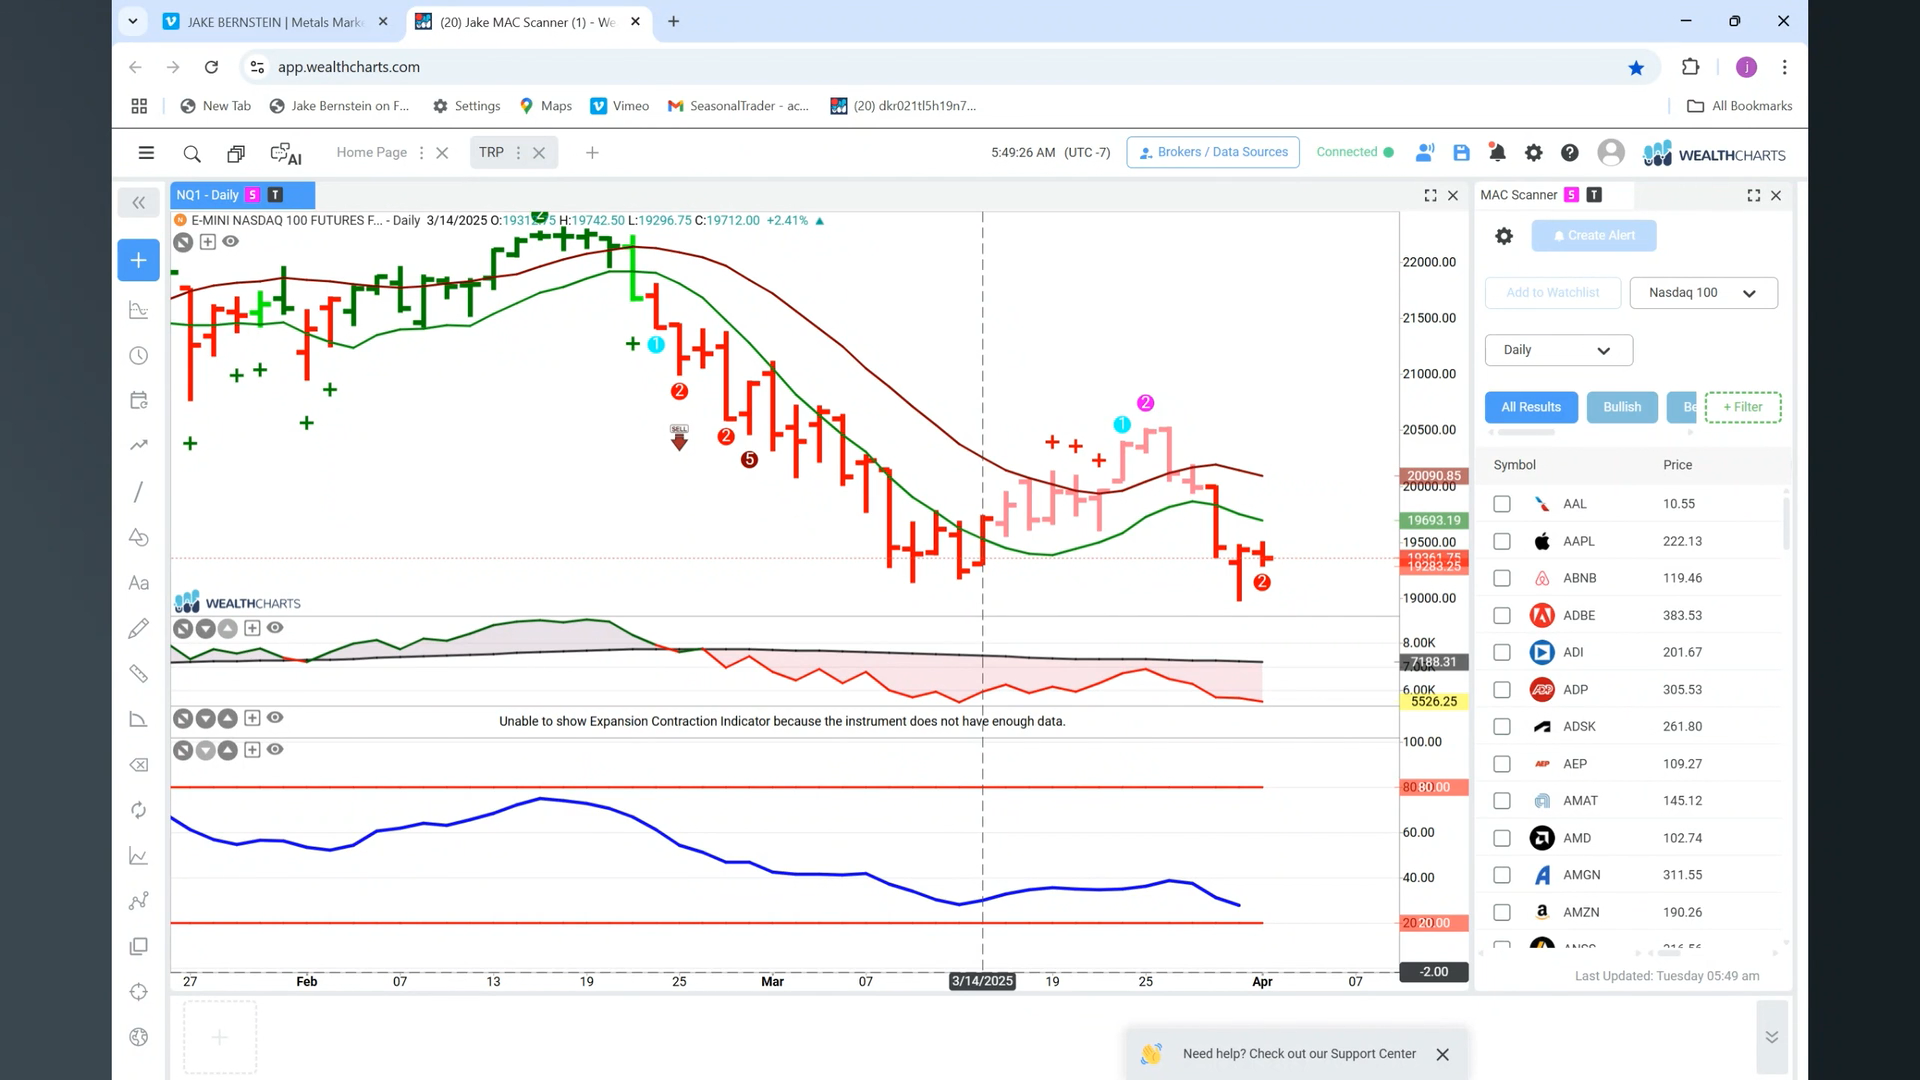Click the search magnifier icon
This screenshot has height=1080, width=1920.
192,153
